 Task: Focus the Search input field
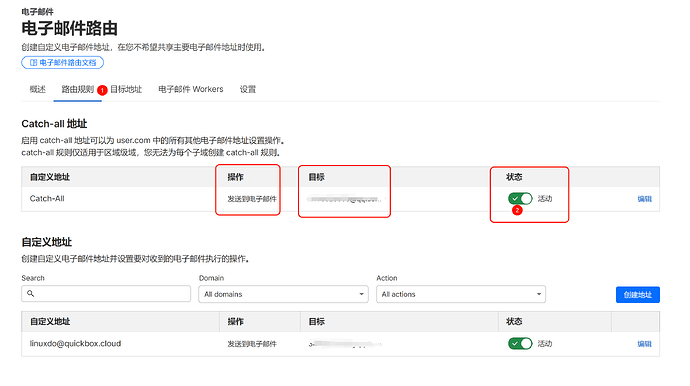point(106,294)
